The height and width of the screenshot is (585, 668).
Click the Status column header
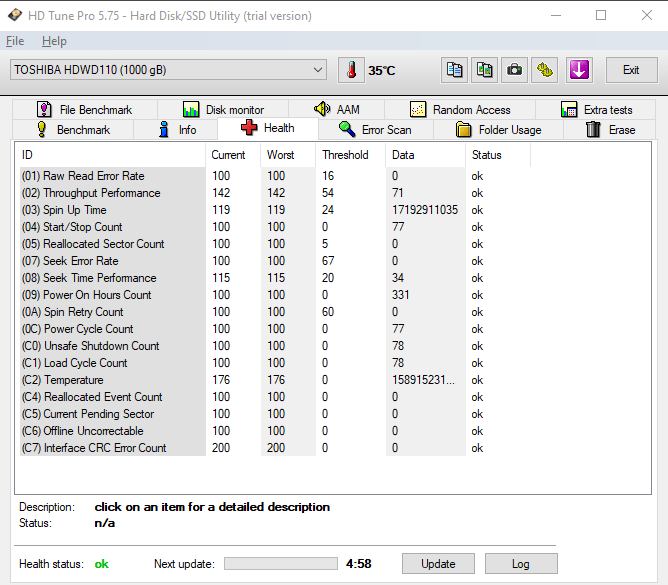tap(498, 155)
